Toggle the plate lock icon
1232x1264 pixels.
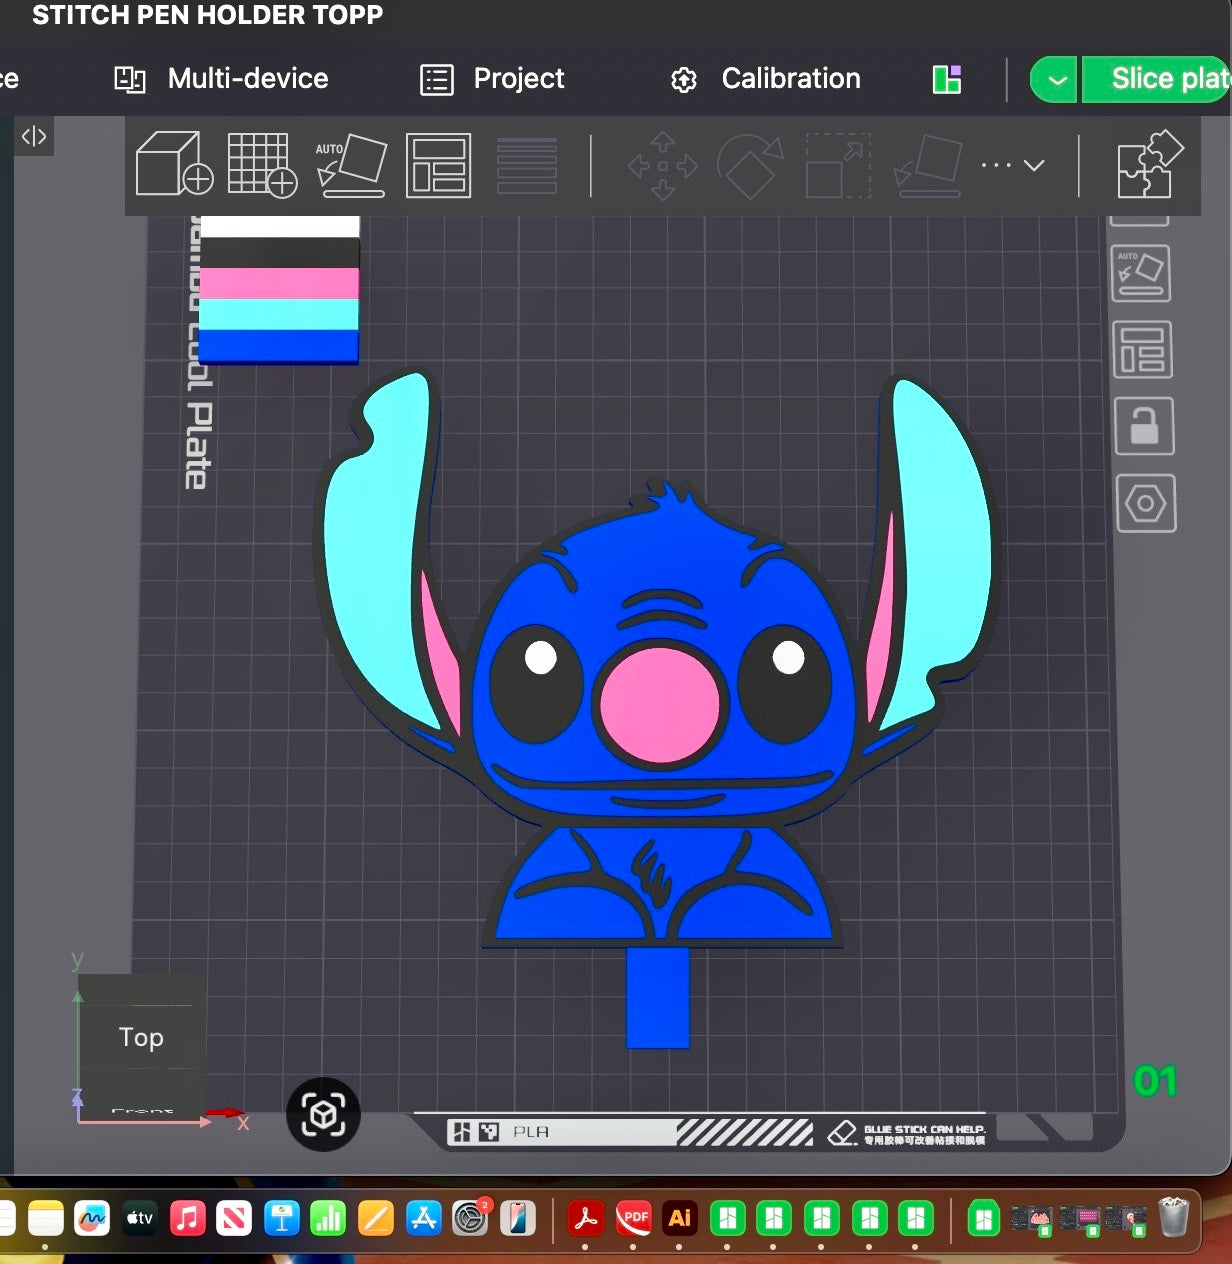pos(1144,426)
